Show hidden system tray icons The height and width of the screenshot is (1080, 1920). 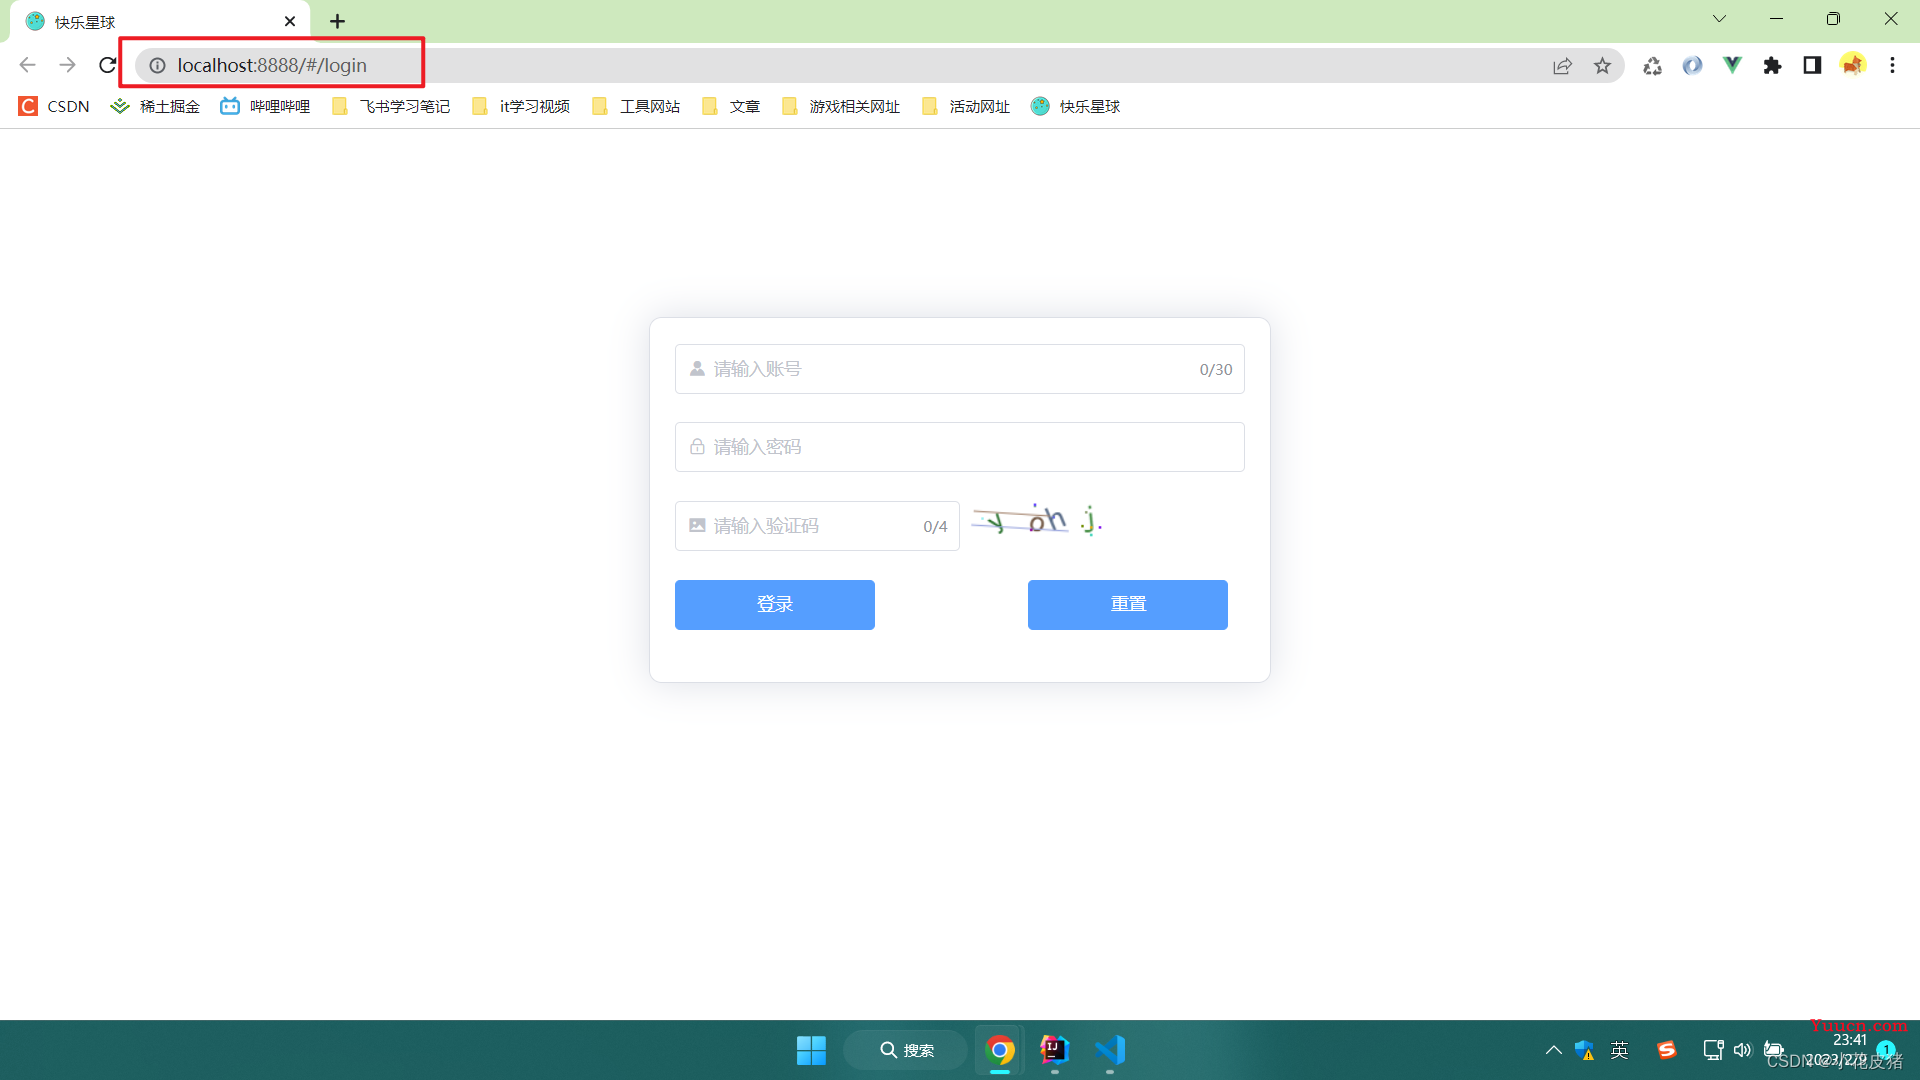click(1553, 1050)
